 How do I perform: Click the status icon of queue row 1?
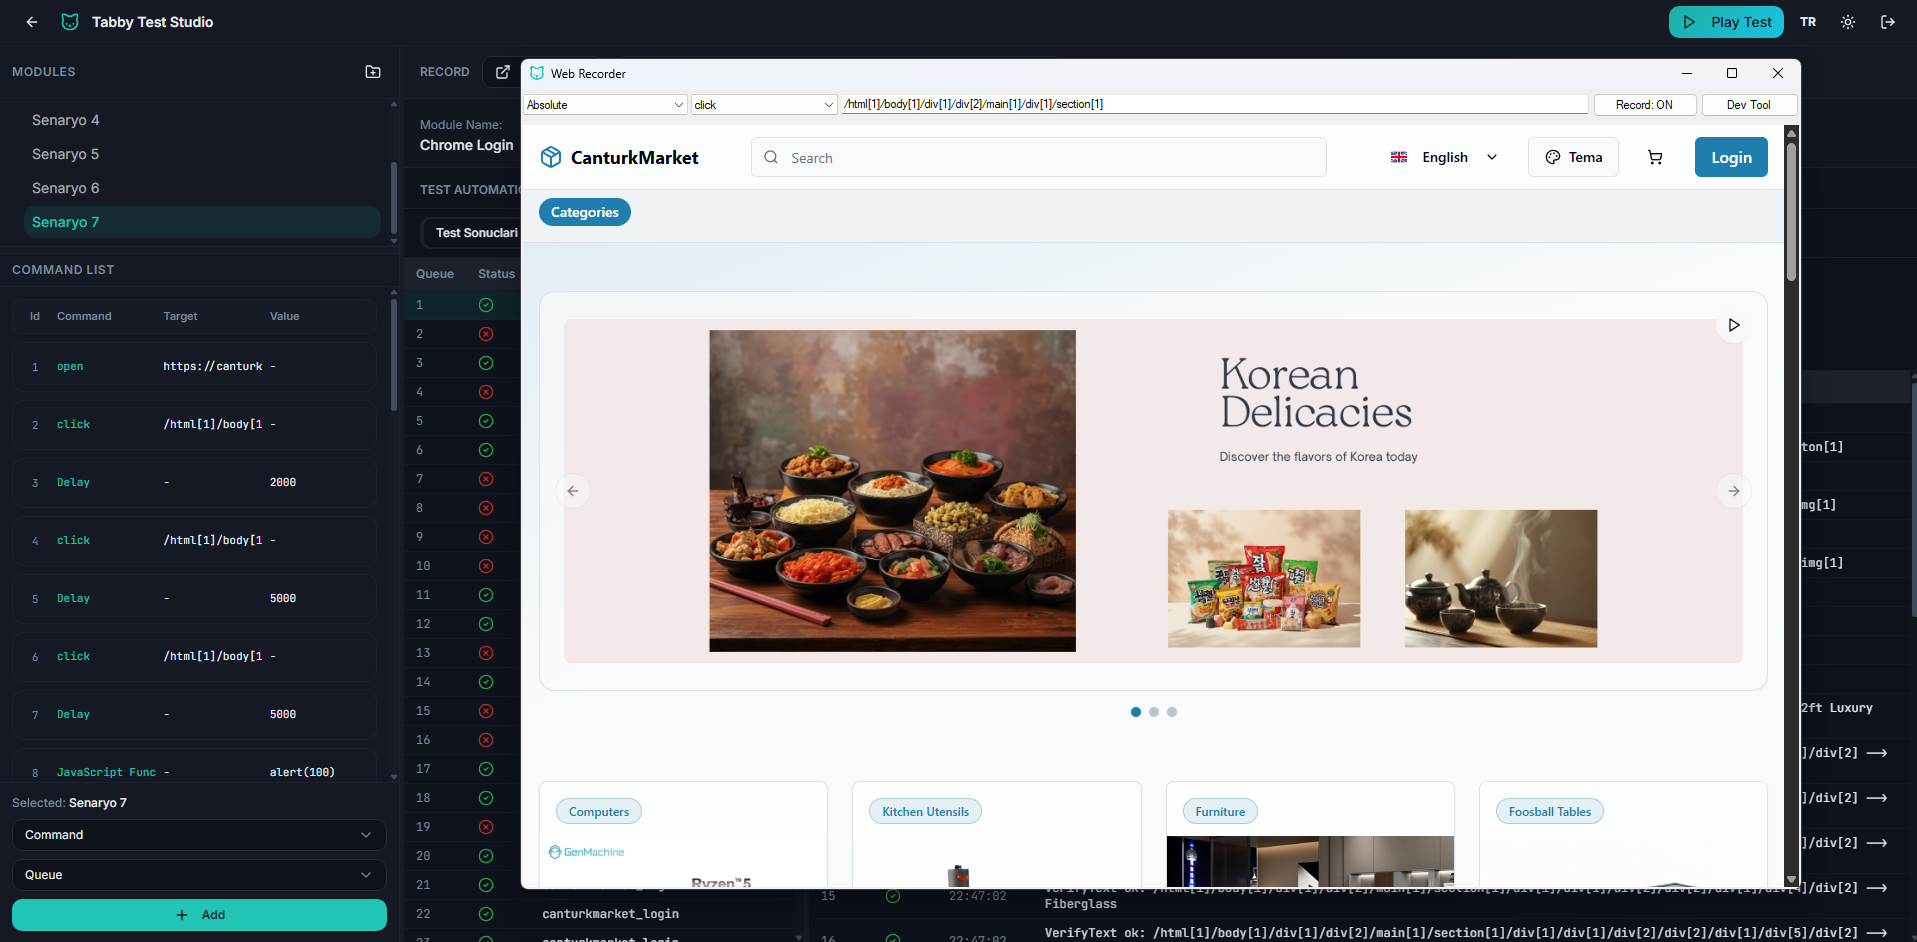tap(486, 305)
